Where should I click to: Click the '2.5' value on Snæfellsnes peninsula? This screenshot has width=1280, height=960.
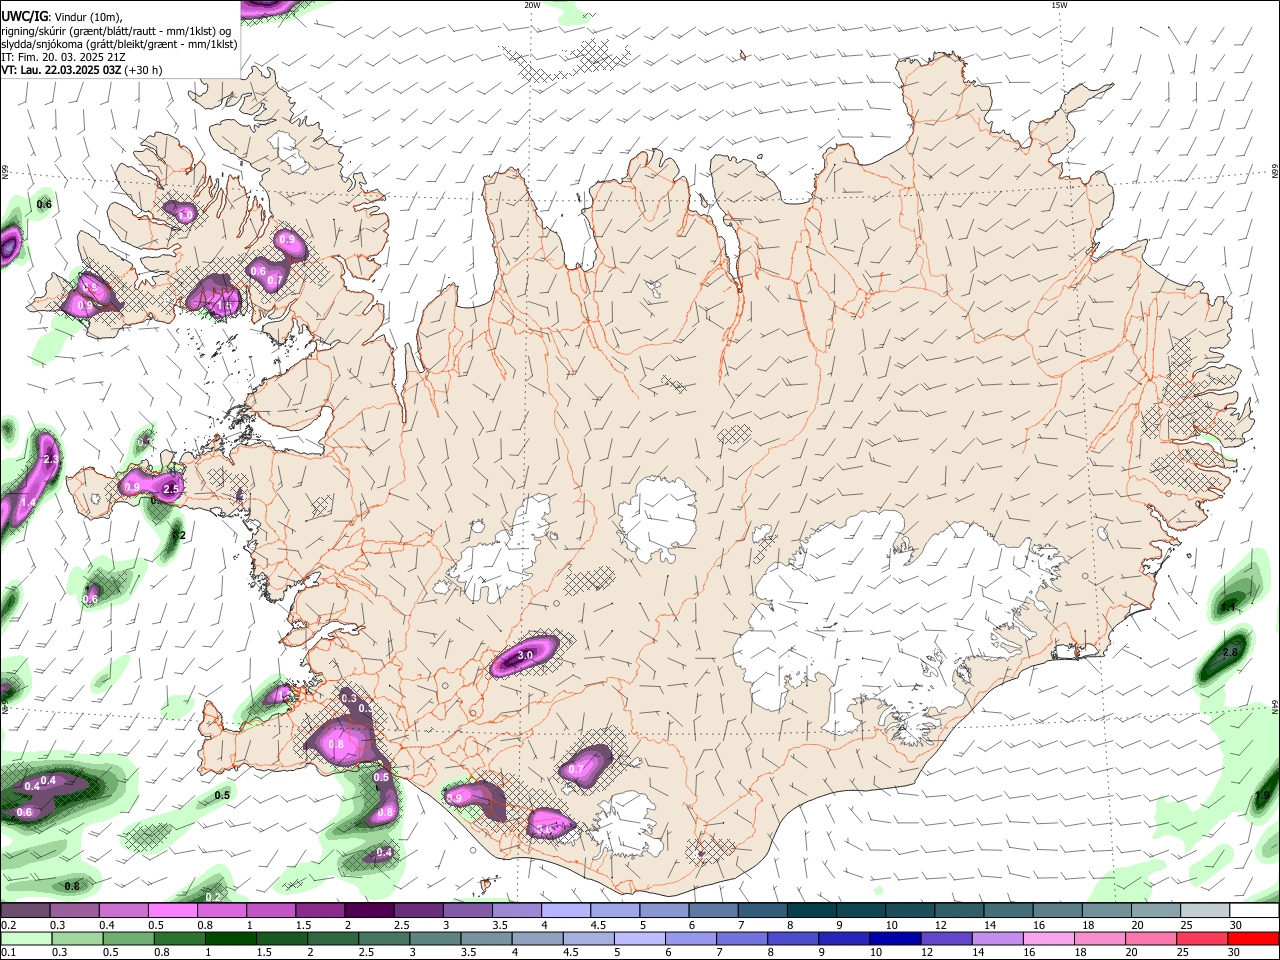coord(171,489)
